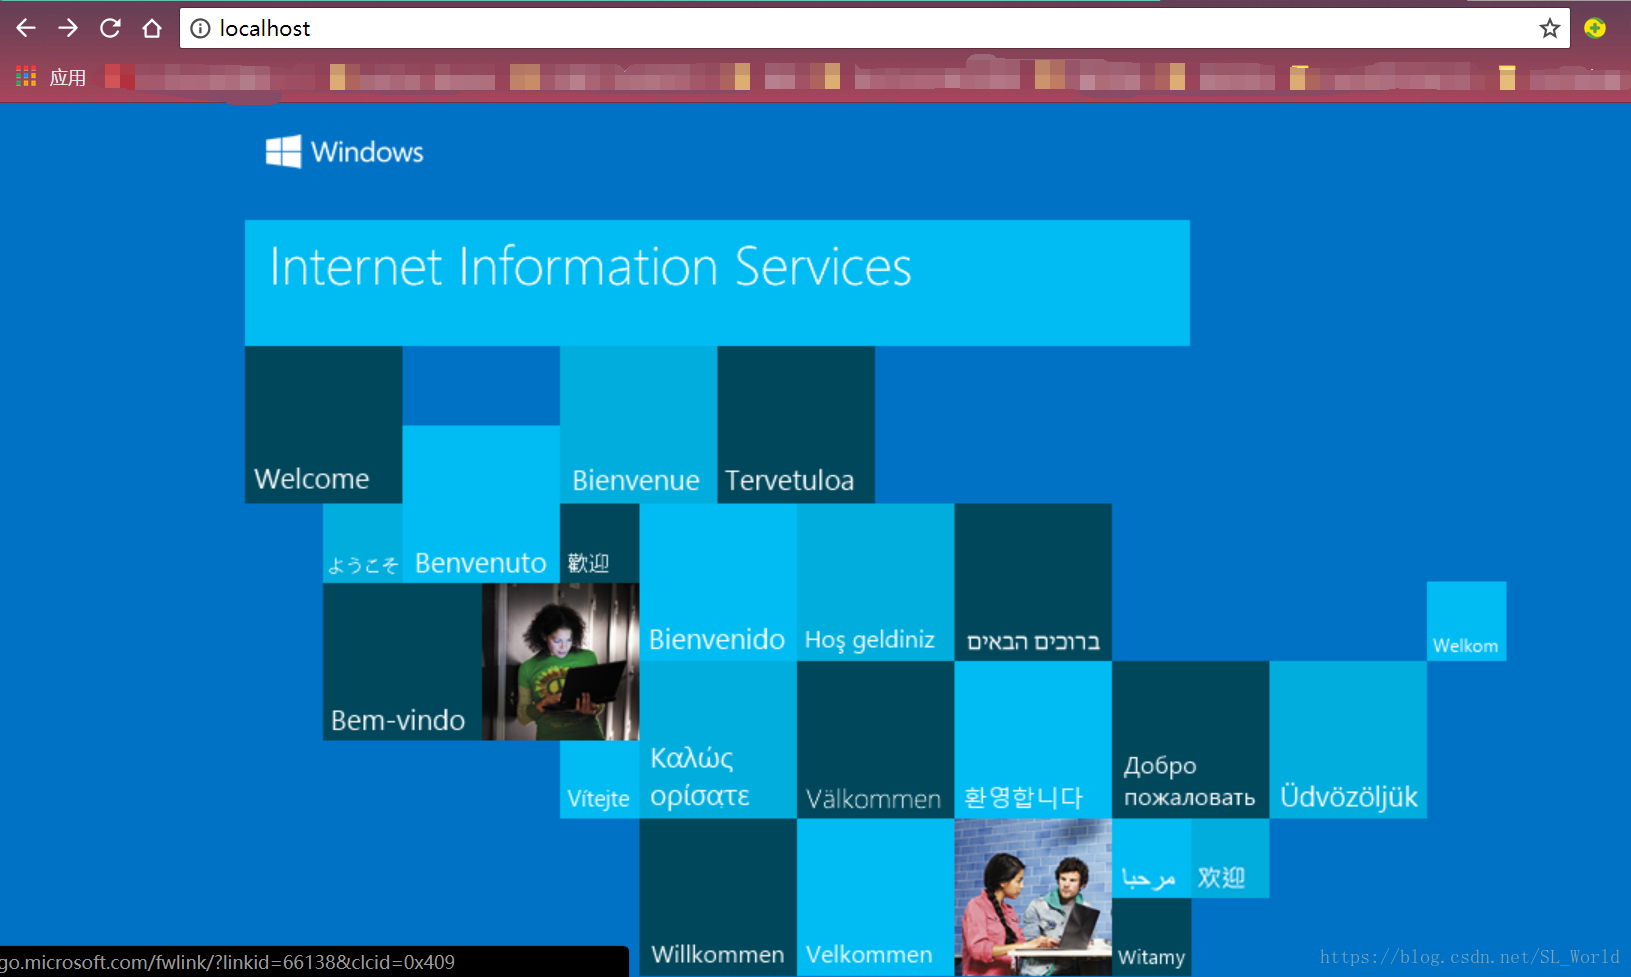Click the Arabic مرحبا tile
1631x977 pixels.
pos(1151,858)
